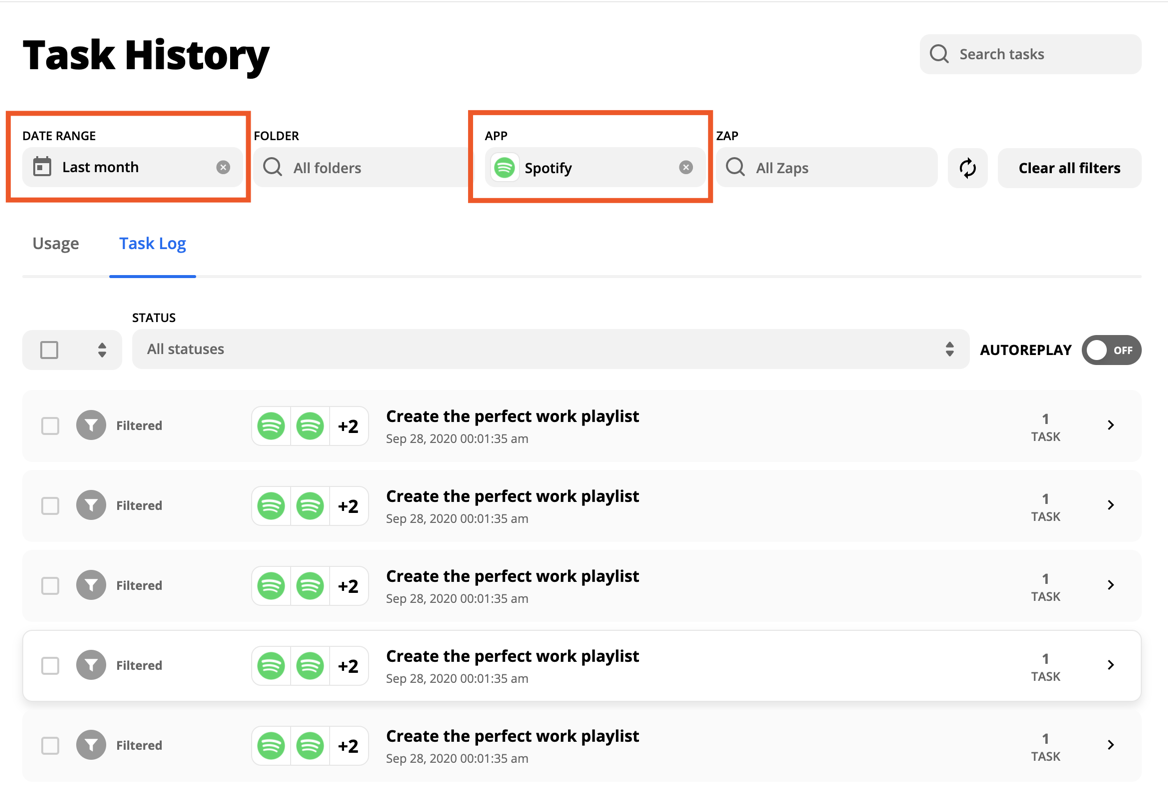Click the search icon in All folders
This screenshot has width=1168, height=787.
pyautogui.click(x=273, y=167)
